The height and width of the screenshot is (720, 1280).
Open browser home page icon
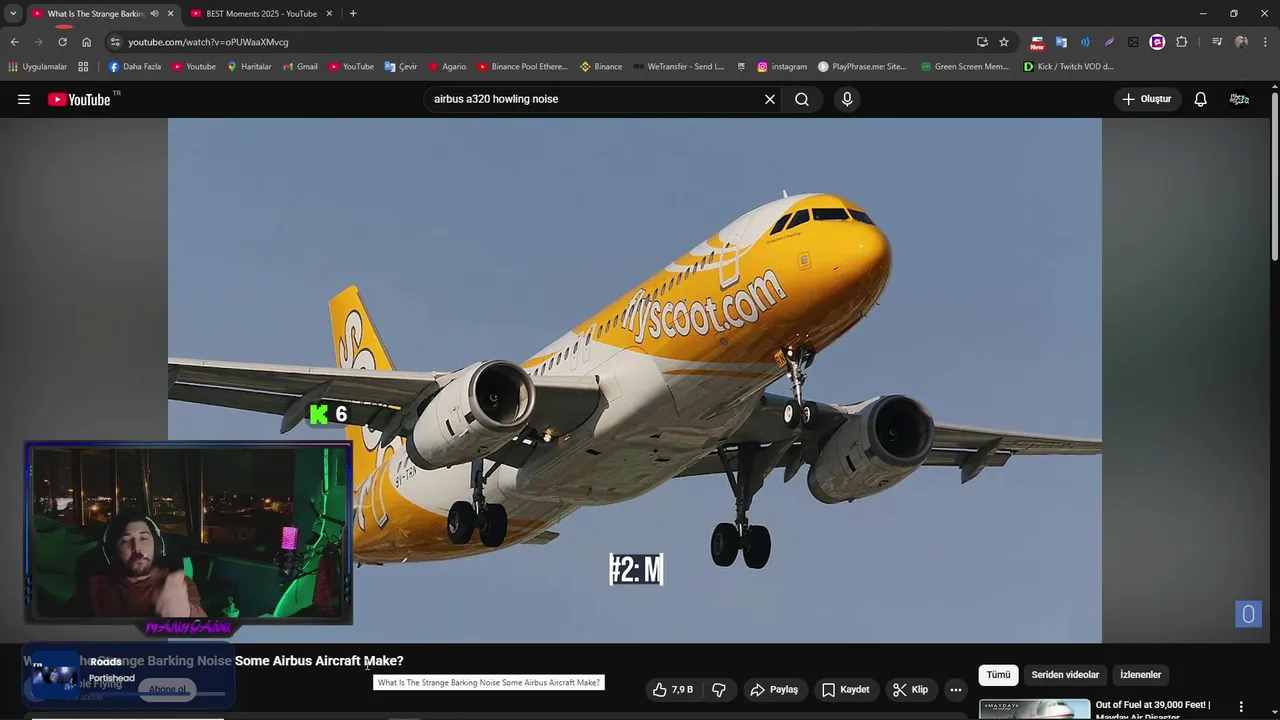coord(86,42)
